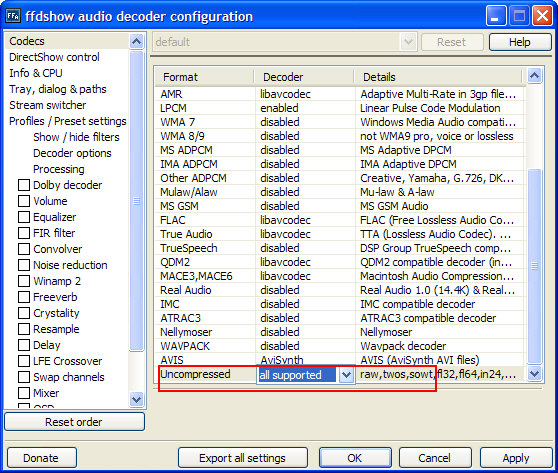This screenshot has height=473, width=558.
Task: Click codec list scrollbar up arrow
Action: tap(535, 75)
